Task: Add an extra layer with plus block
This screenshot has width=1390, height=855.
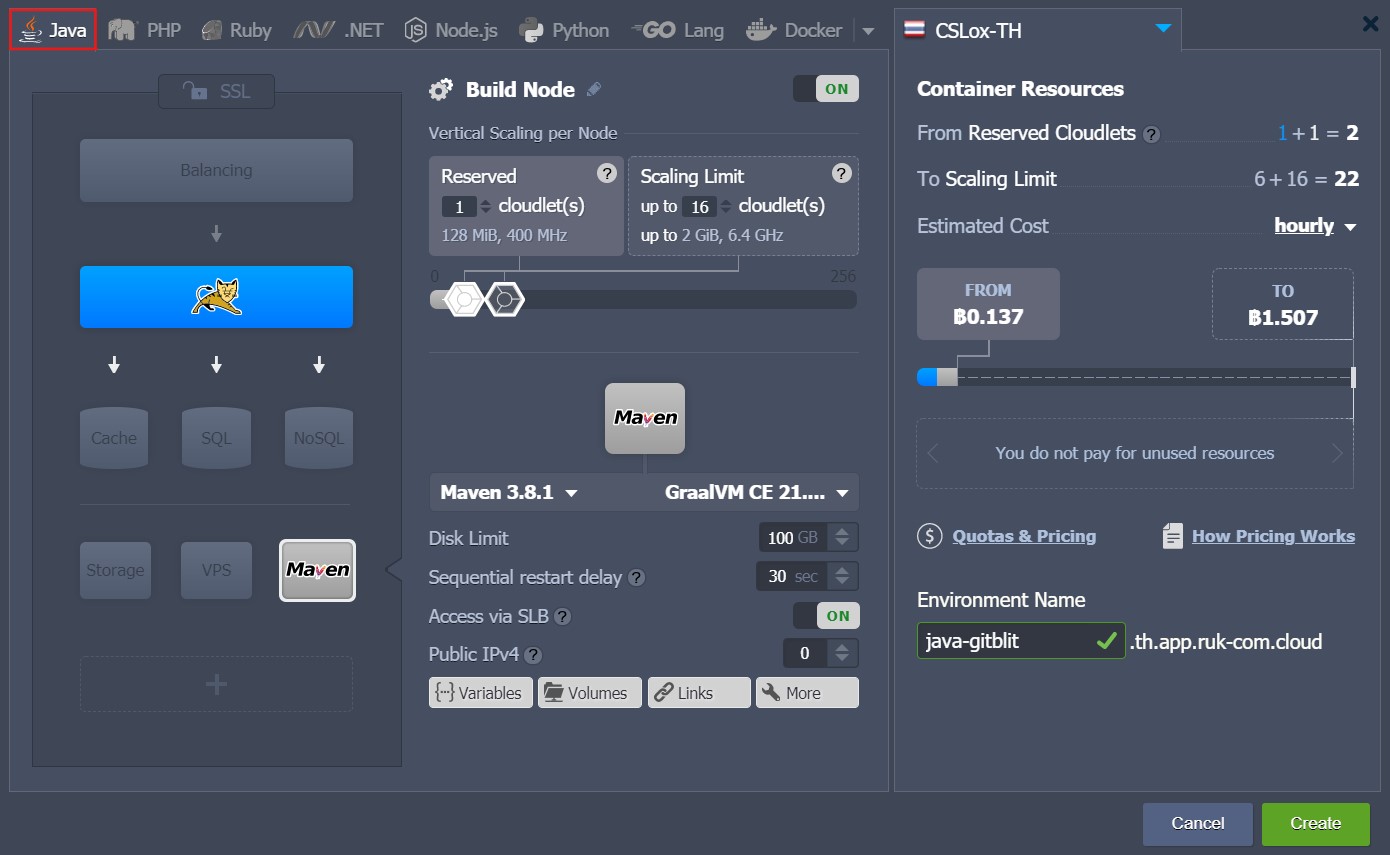Action: (x=216, y=684)
